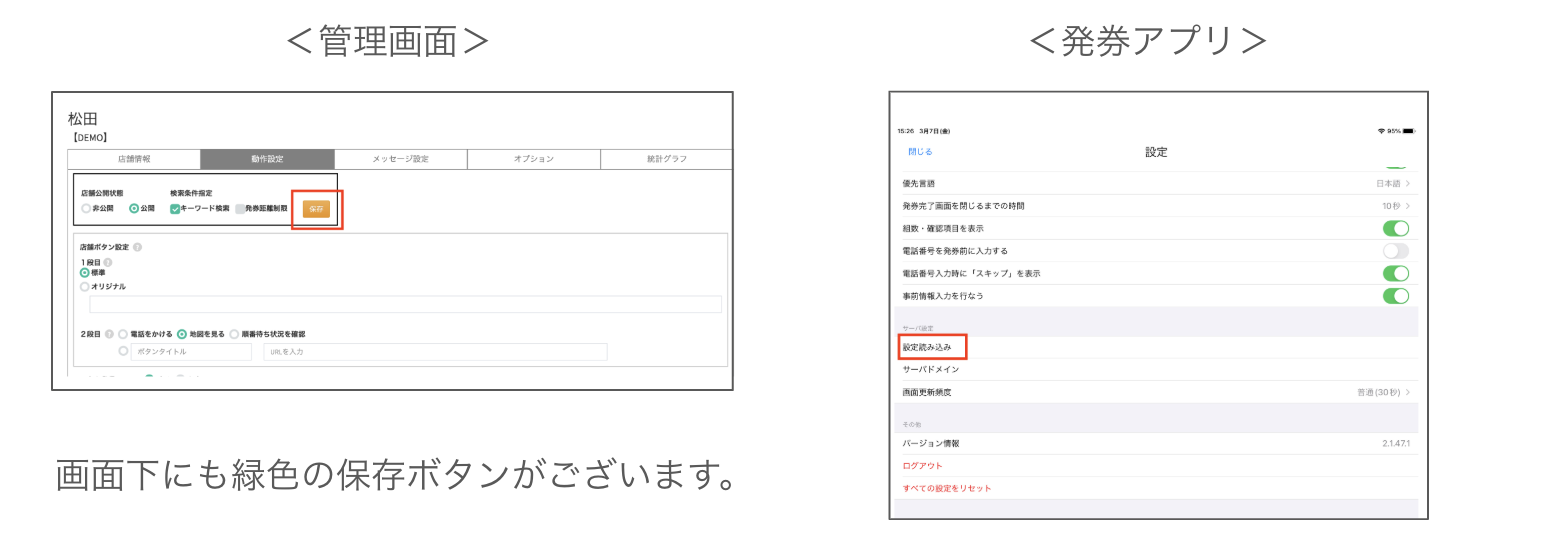The image size is (1564, 554).
Task: Select the 順番待ち状況を確認 radio button
Action: point(234,334)
